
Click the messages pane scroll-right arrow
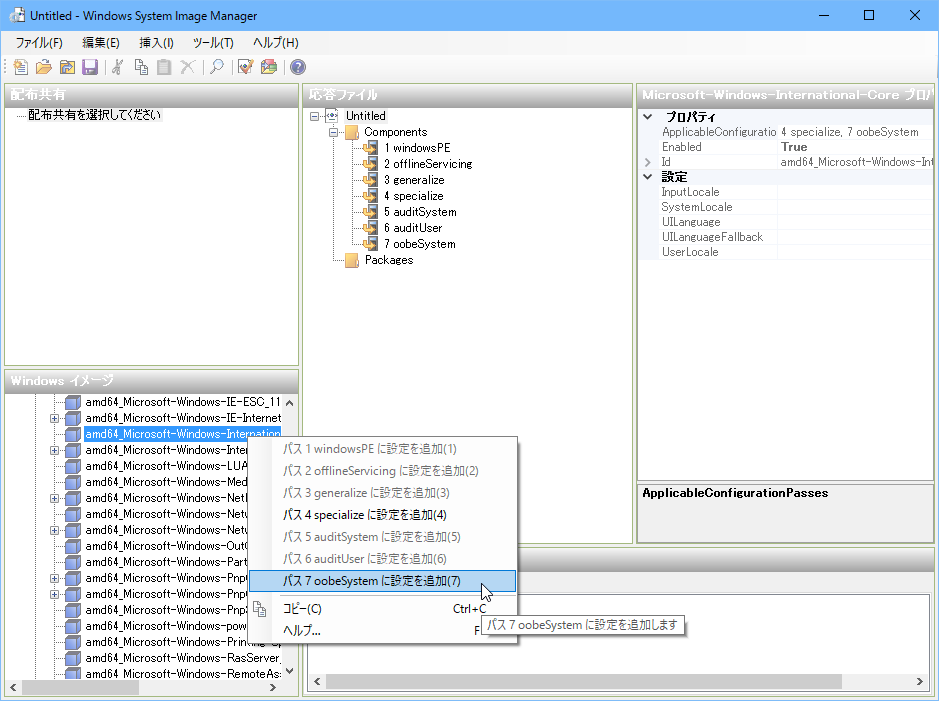point(920,682)
